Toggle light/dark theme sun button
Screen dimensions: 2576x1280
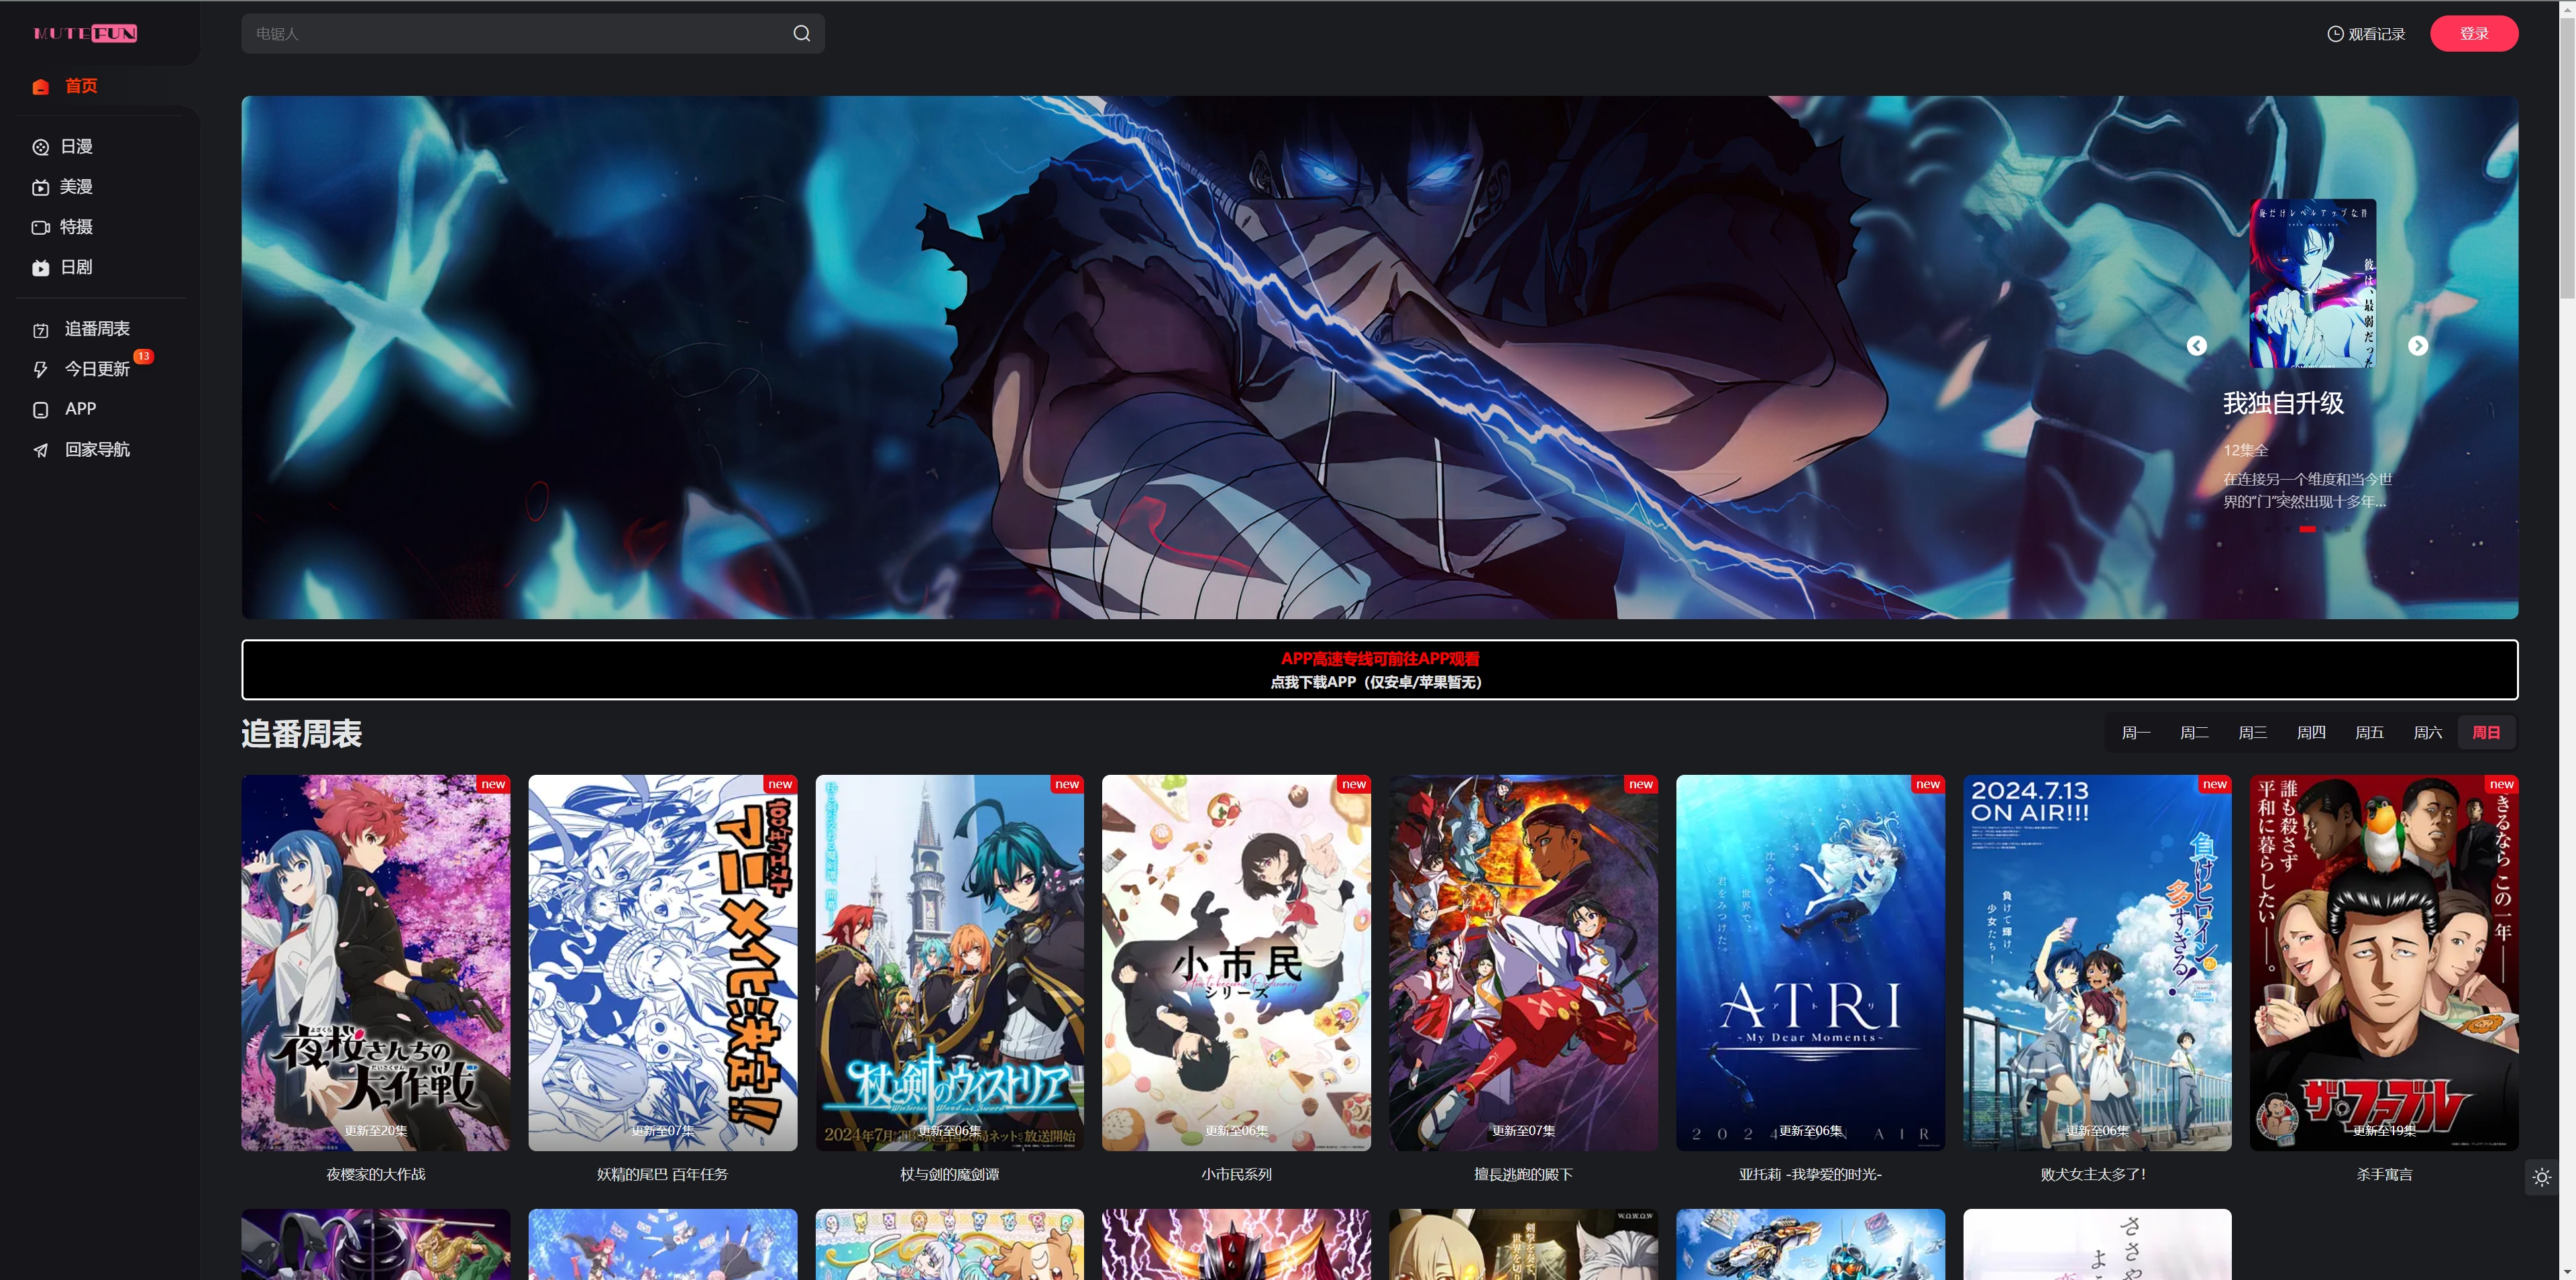(2541, 1178)
